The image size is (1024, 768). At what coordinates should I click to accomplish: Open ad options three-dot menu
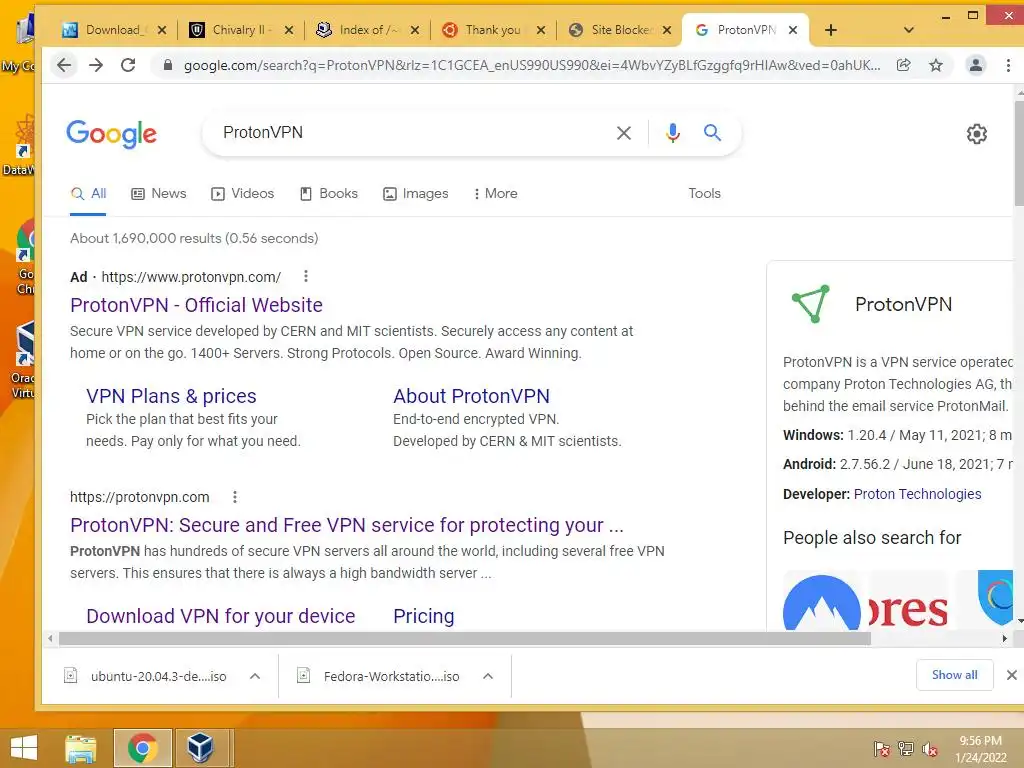click(x=306, y=276)
